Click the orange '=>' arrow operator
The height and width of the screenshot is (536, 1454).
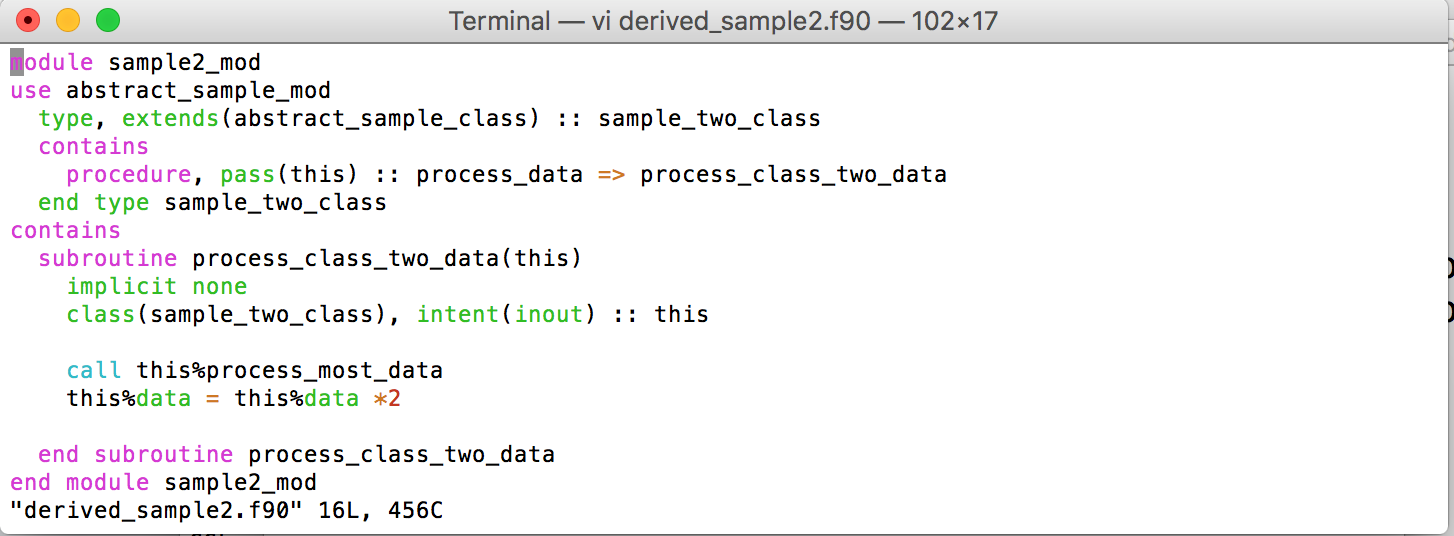[612, 175]
